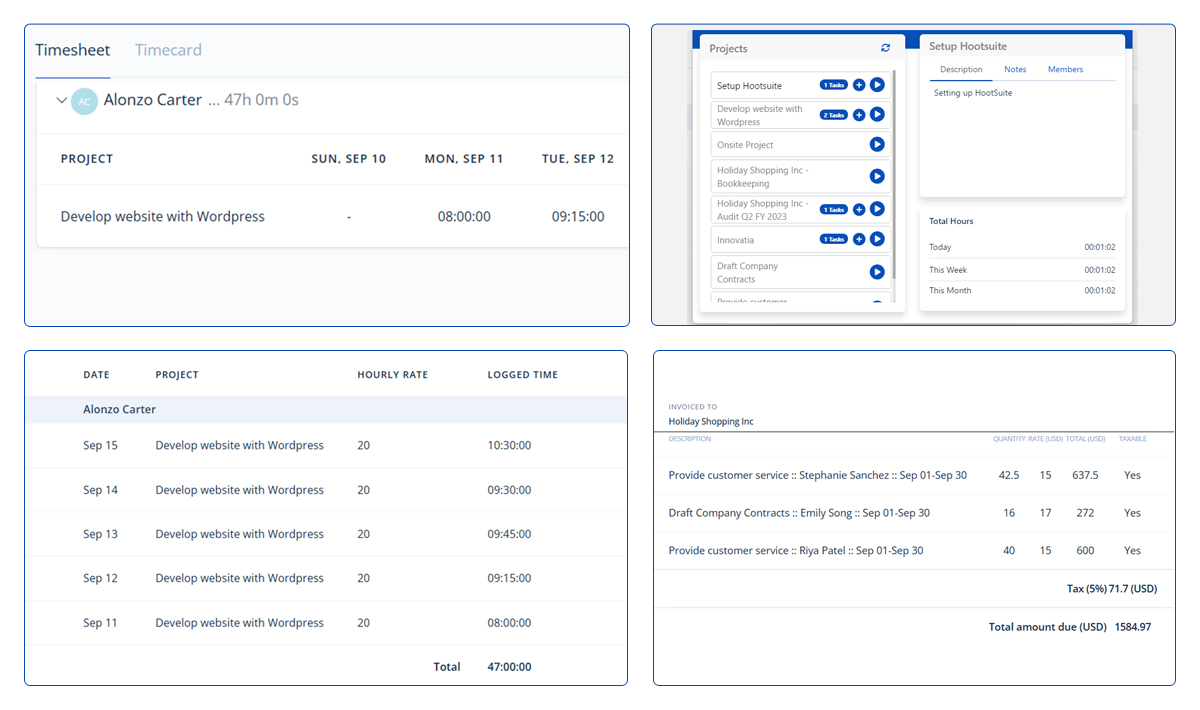Add a task to Setup Hootsuite
Viewport: 1200px width, 710px height.
coord(859,85)
